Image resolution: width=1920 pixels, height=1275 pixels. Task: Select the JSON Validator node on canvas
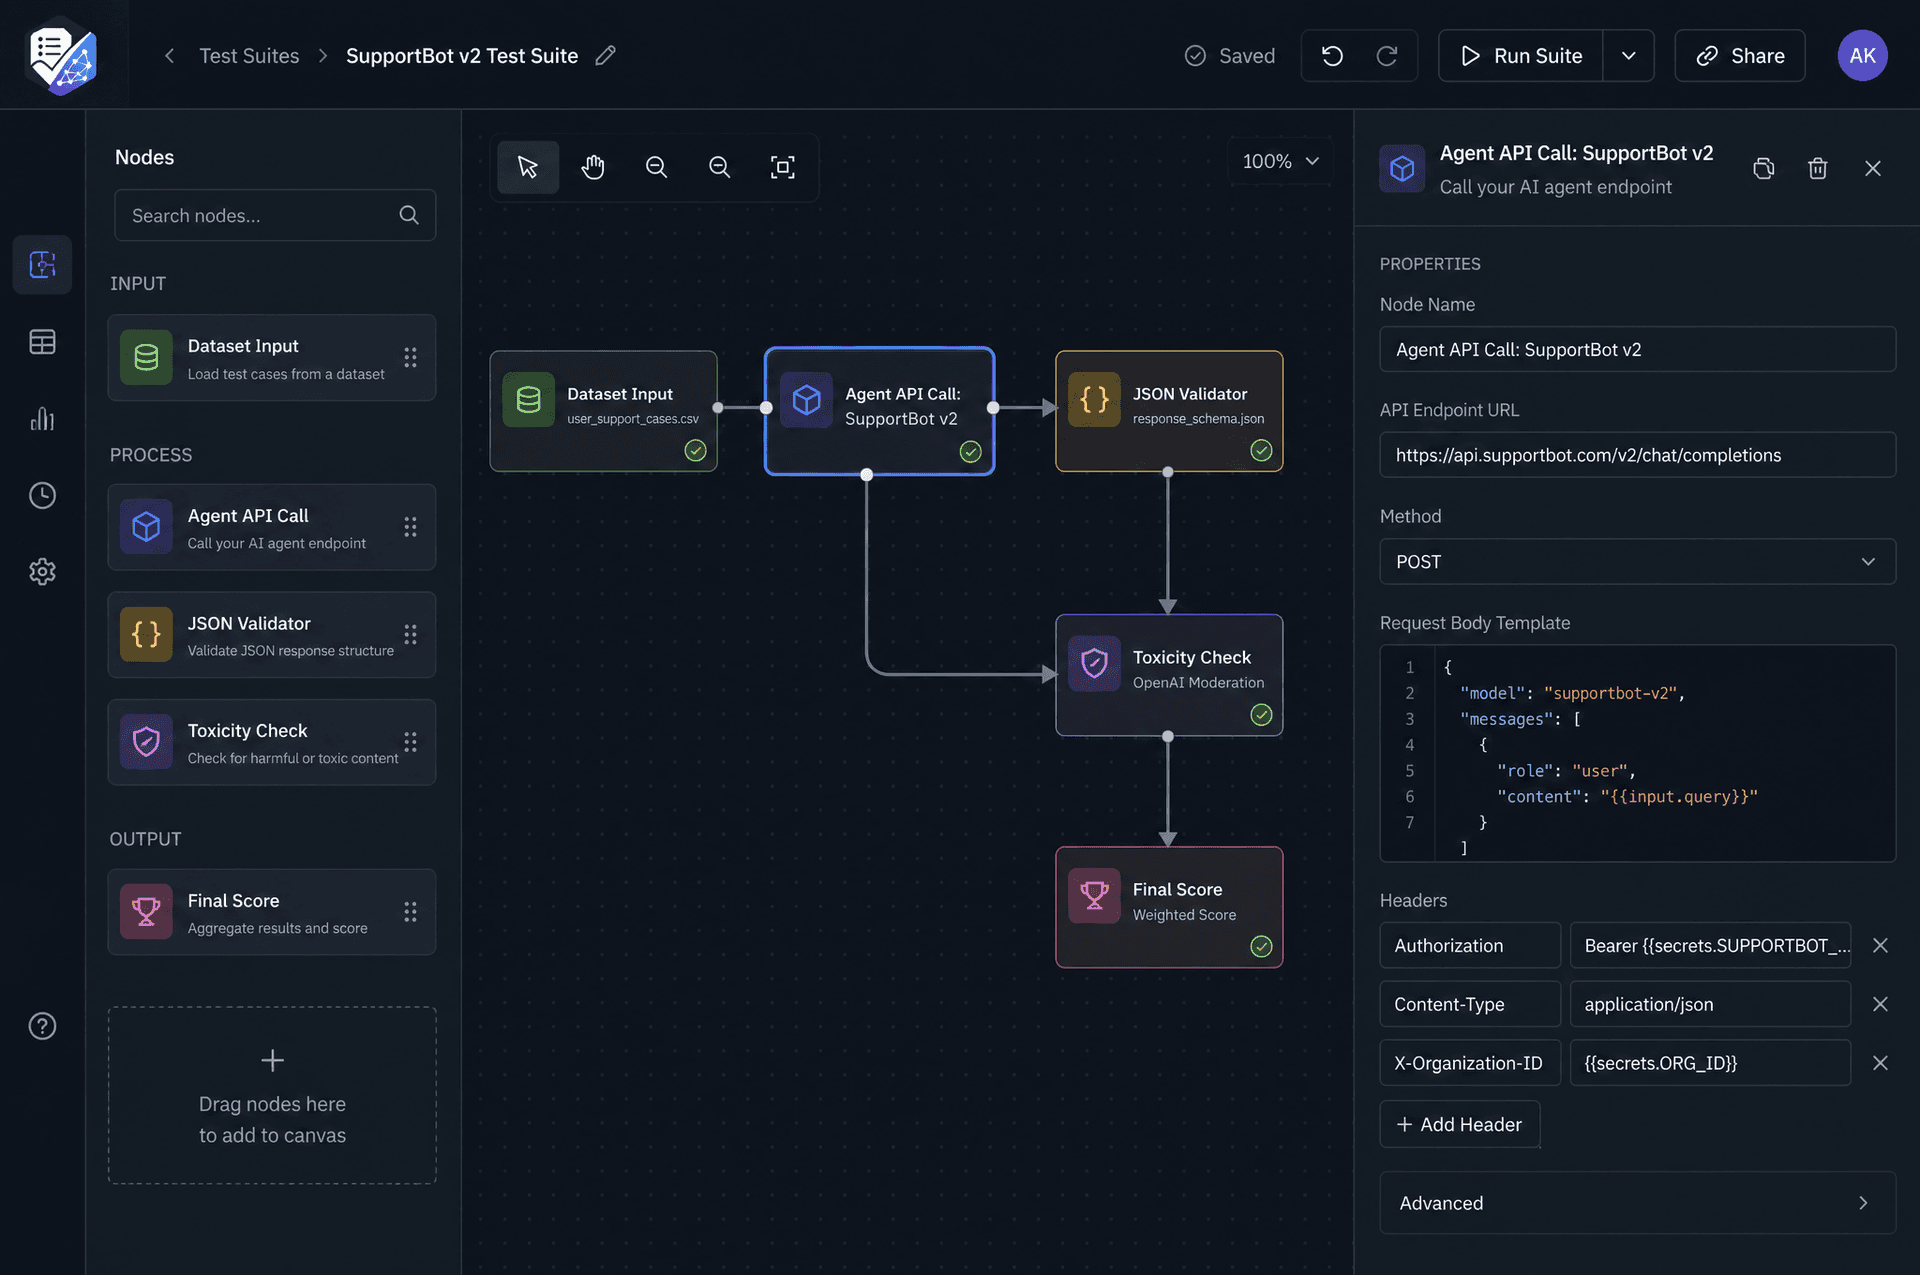point(1169,411)
